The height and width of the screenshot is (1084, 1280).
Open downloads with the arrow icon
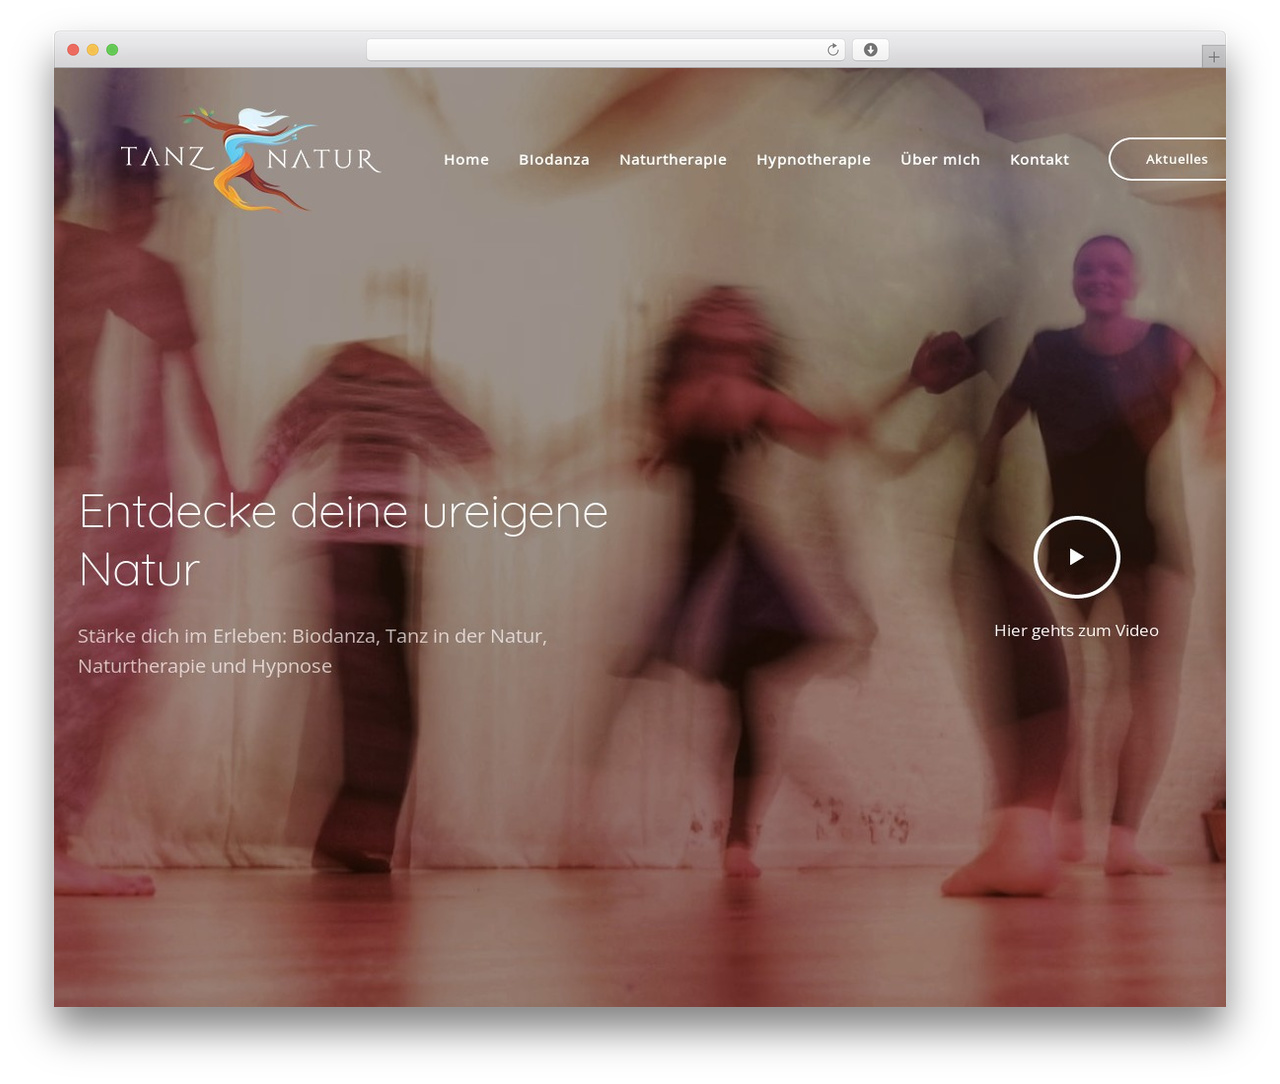pyautogui.click(x=870, y=50)
